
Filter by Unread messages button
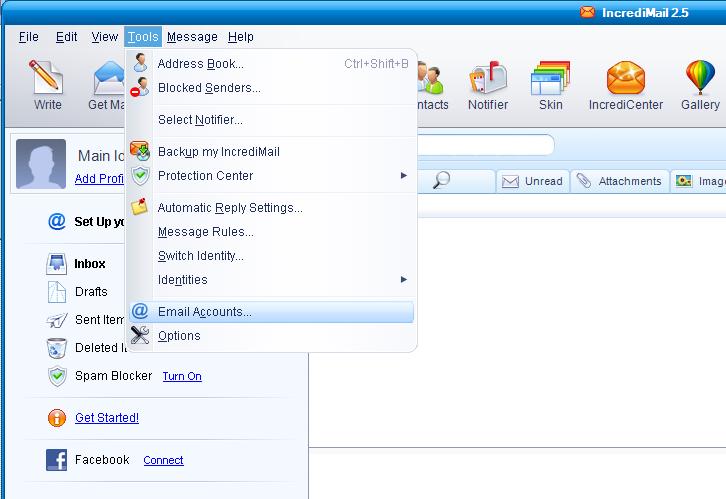point(532,181)
